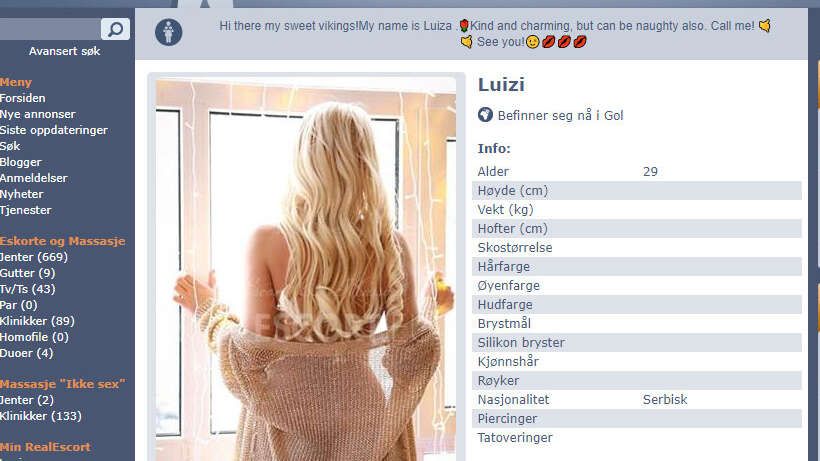
Task: Go to Nyheter page
Action: point(21,194)
